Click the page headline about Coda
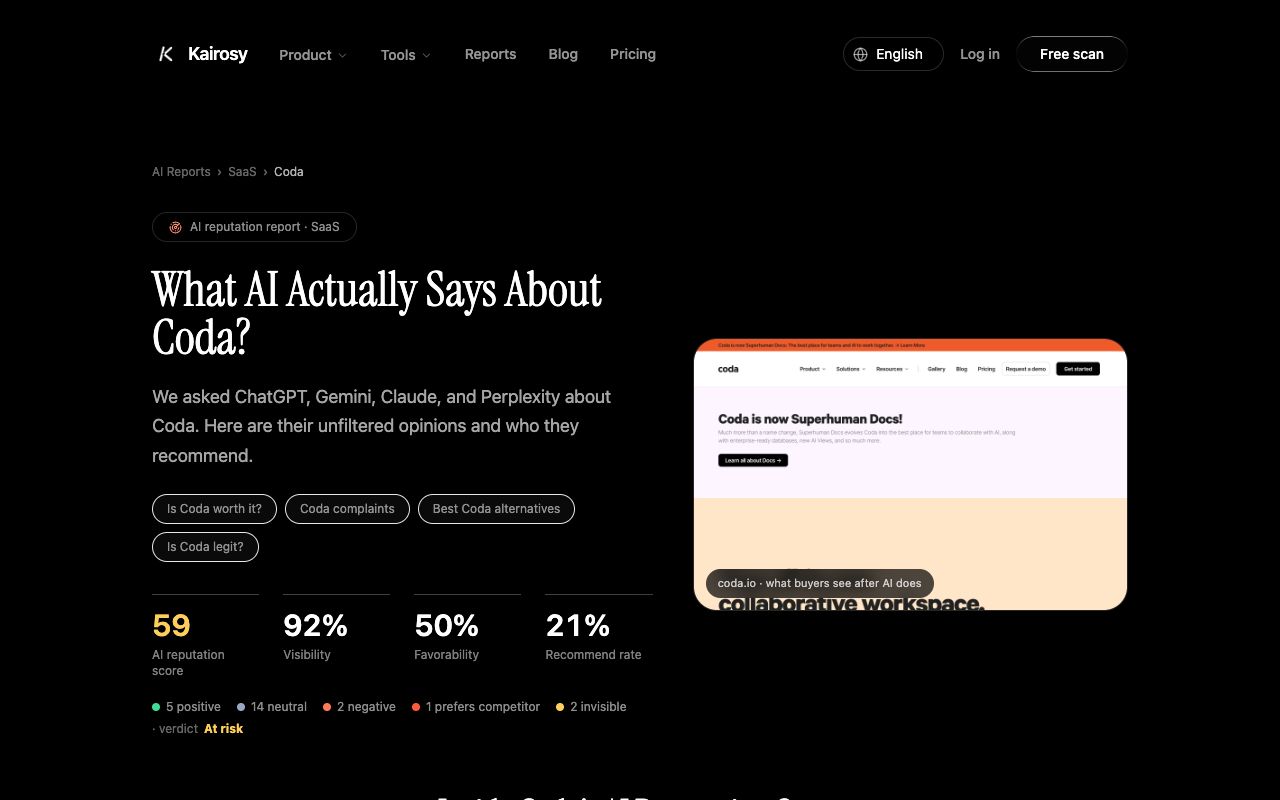This screenshot has width=1280, height=800. click(x=377, y=314)
